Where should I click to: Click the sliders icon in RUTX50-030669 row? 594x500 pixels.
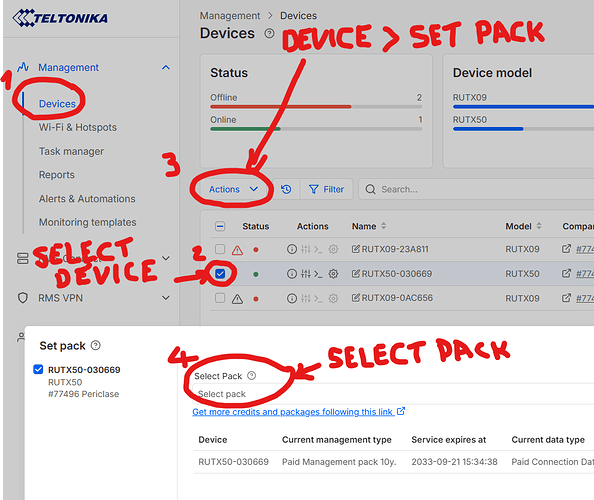306,273
